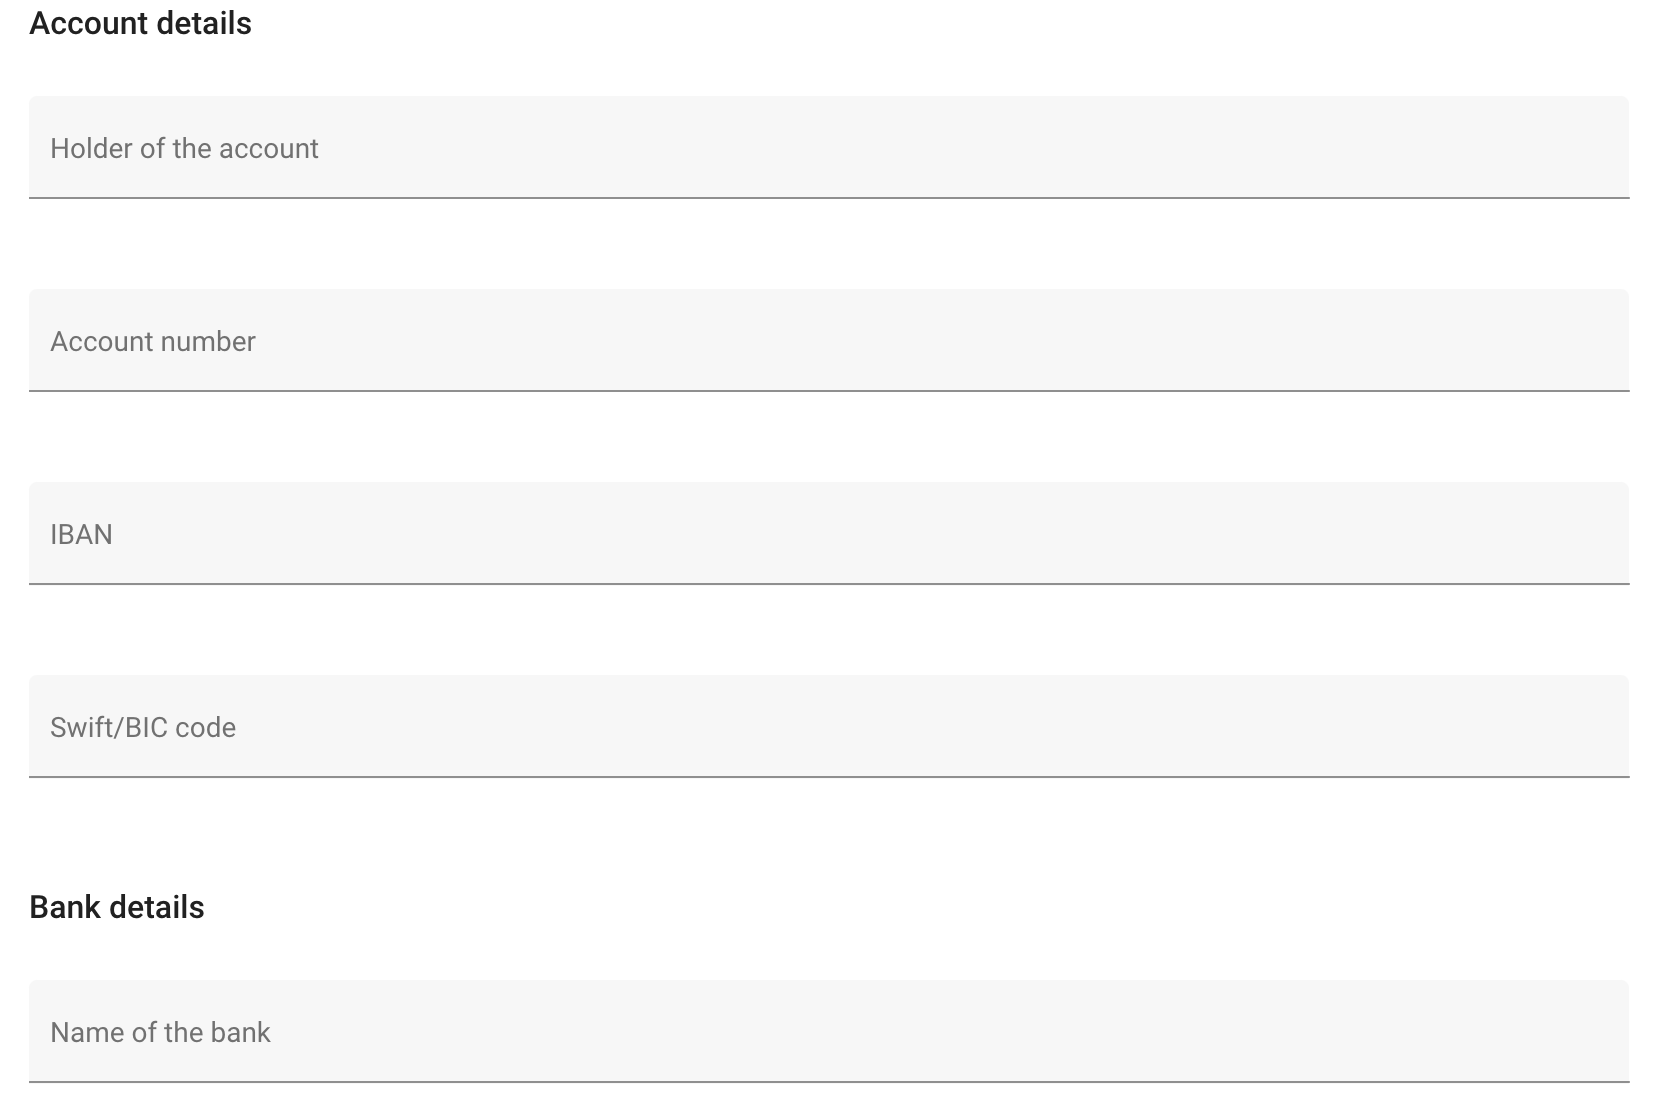Click the underline below Name of the bank
This screenshot has width=1654, height=1098.
(828, 1082)
